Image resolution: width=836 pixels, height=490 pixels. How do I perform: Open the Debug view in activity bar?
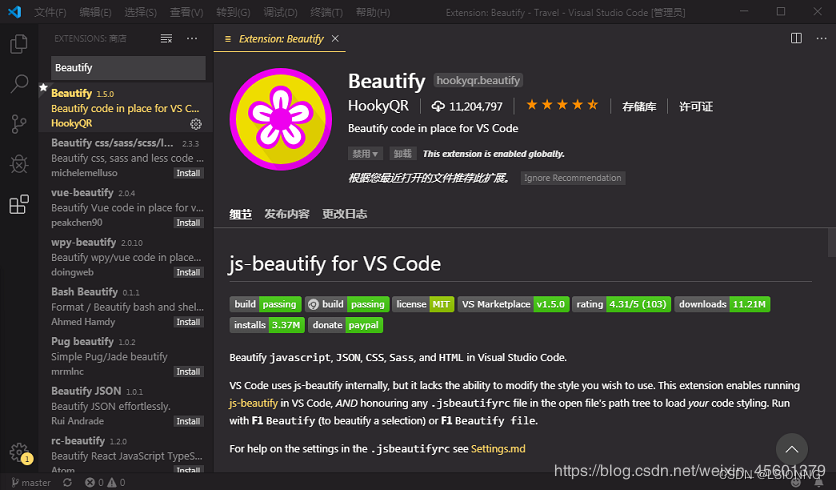[19, 164]
